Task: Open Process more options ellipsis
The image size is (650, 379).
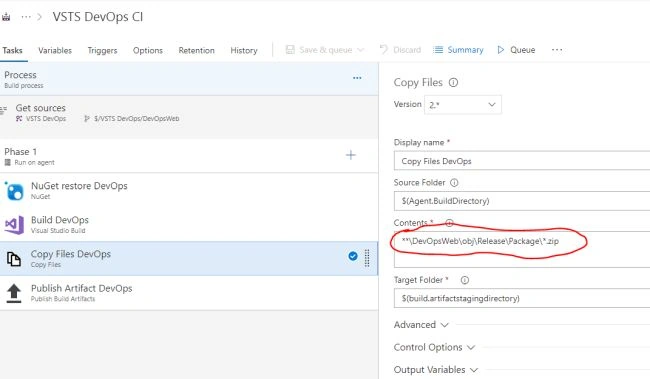Action: pos(357,78)
